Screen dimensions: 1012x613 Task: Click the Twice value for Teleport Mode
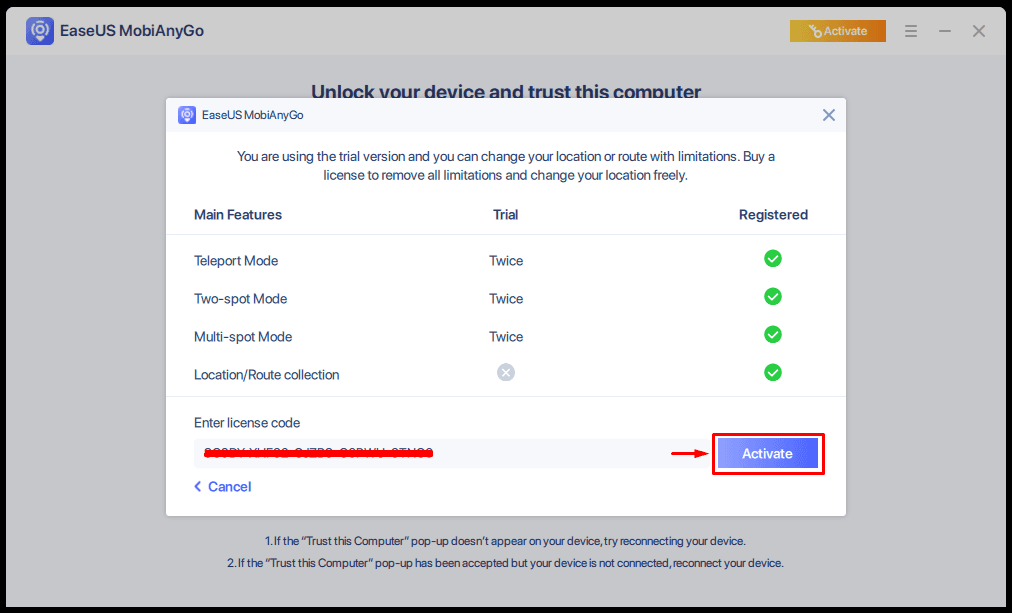coord(506,261)
